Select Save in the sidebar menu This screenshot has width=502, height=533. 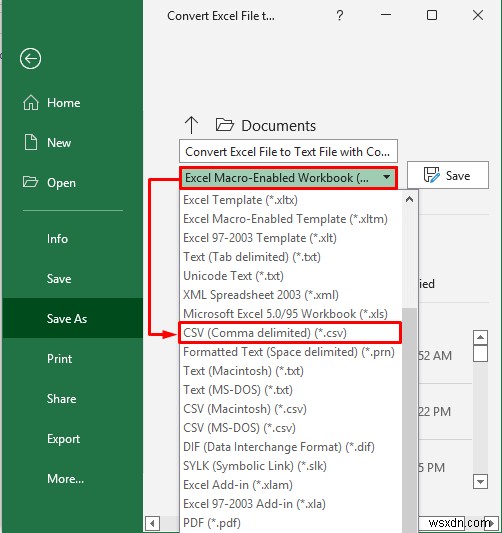[59, 279]
